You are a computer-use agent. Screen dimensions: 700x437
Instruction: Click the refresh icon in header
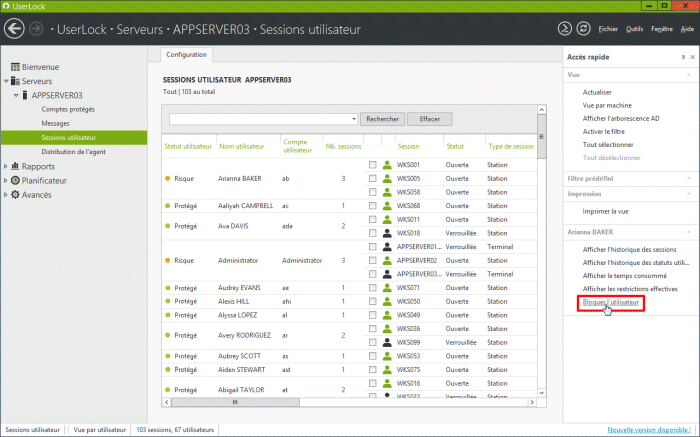pyautogui.click(x=583, y=29)
